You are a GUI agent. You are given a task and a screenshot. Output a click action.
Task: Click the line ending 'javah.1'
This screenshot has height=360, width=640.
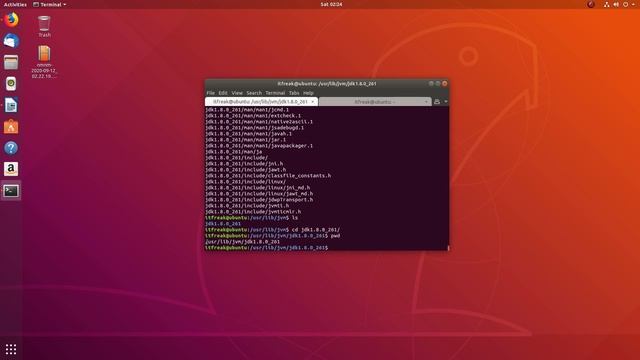point(249,134)
